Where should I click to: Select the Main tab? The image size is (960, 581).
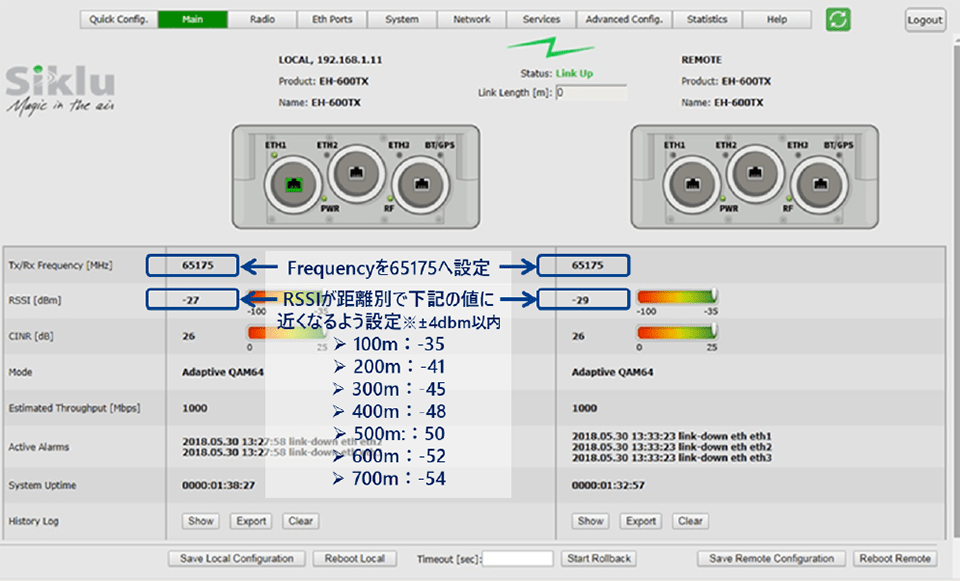pos(193,20)
